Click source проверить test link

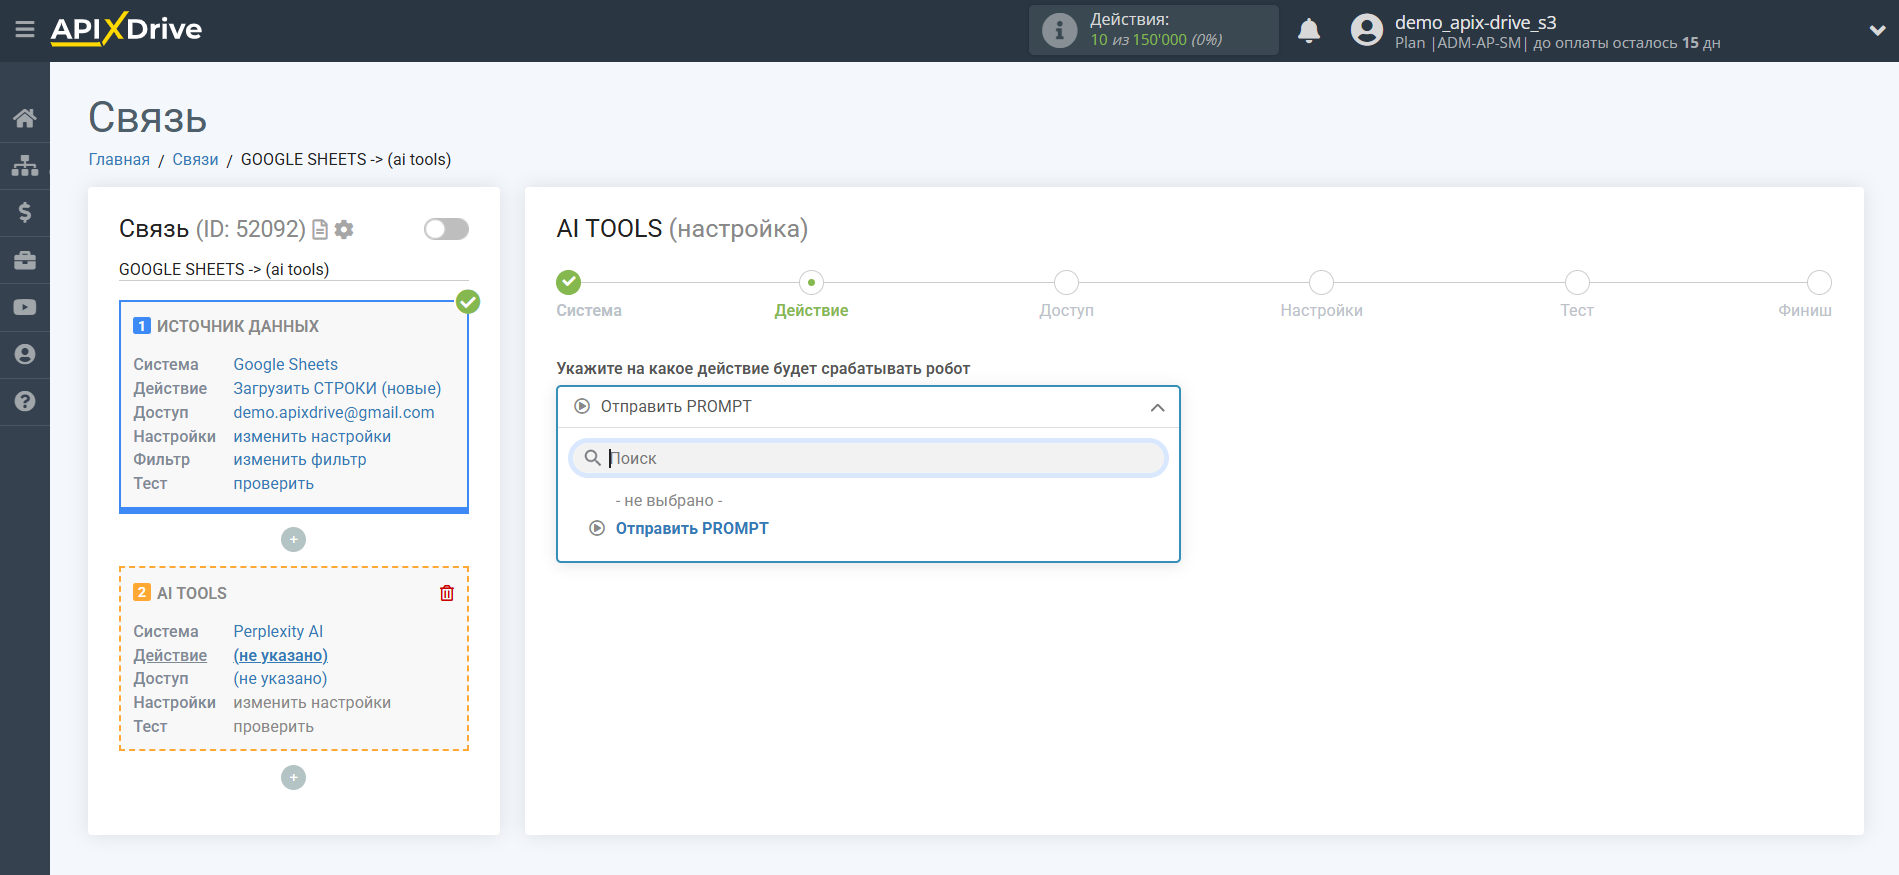coord(274,483)
